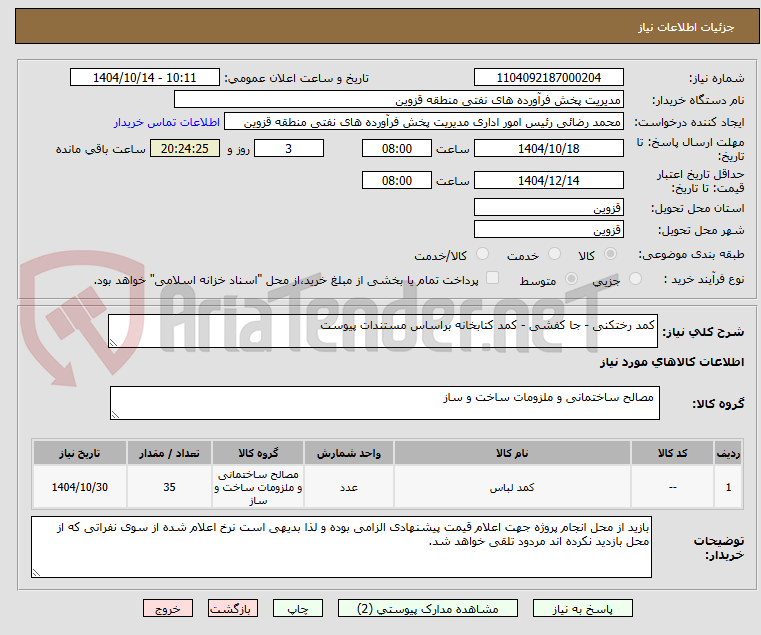Click the کمد لباس item name cell
This screenshot has width=761, height=635.
[512, 487]
